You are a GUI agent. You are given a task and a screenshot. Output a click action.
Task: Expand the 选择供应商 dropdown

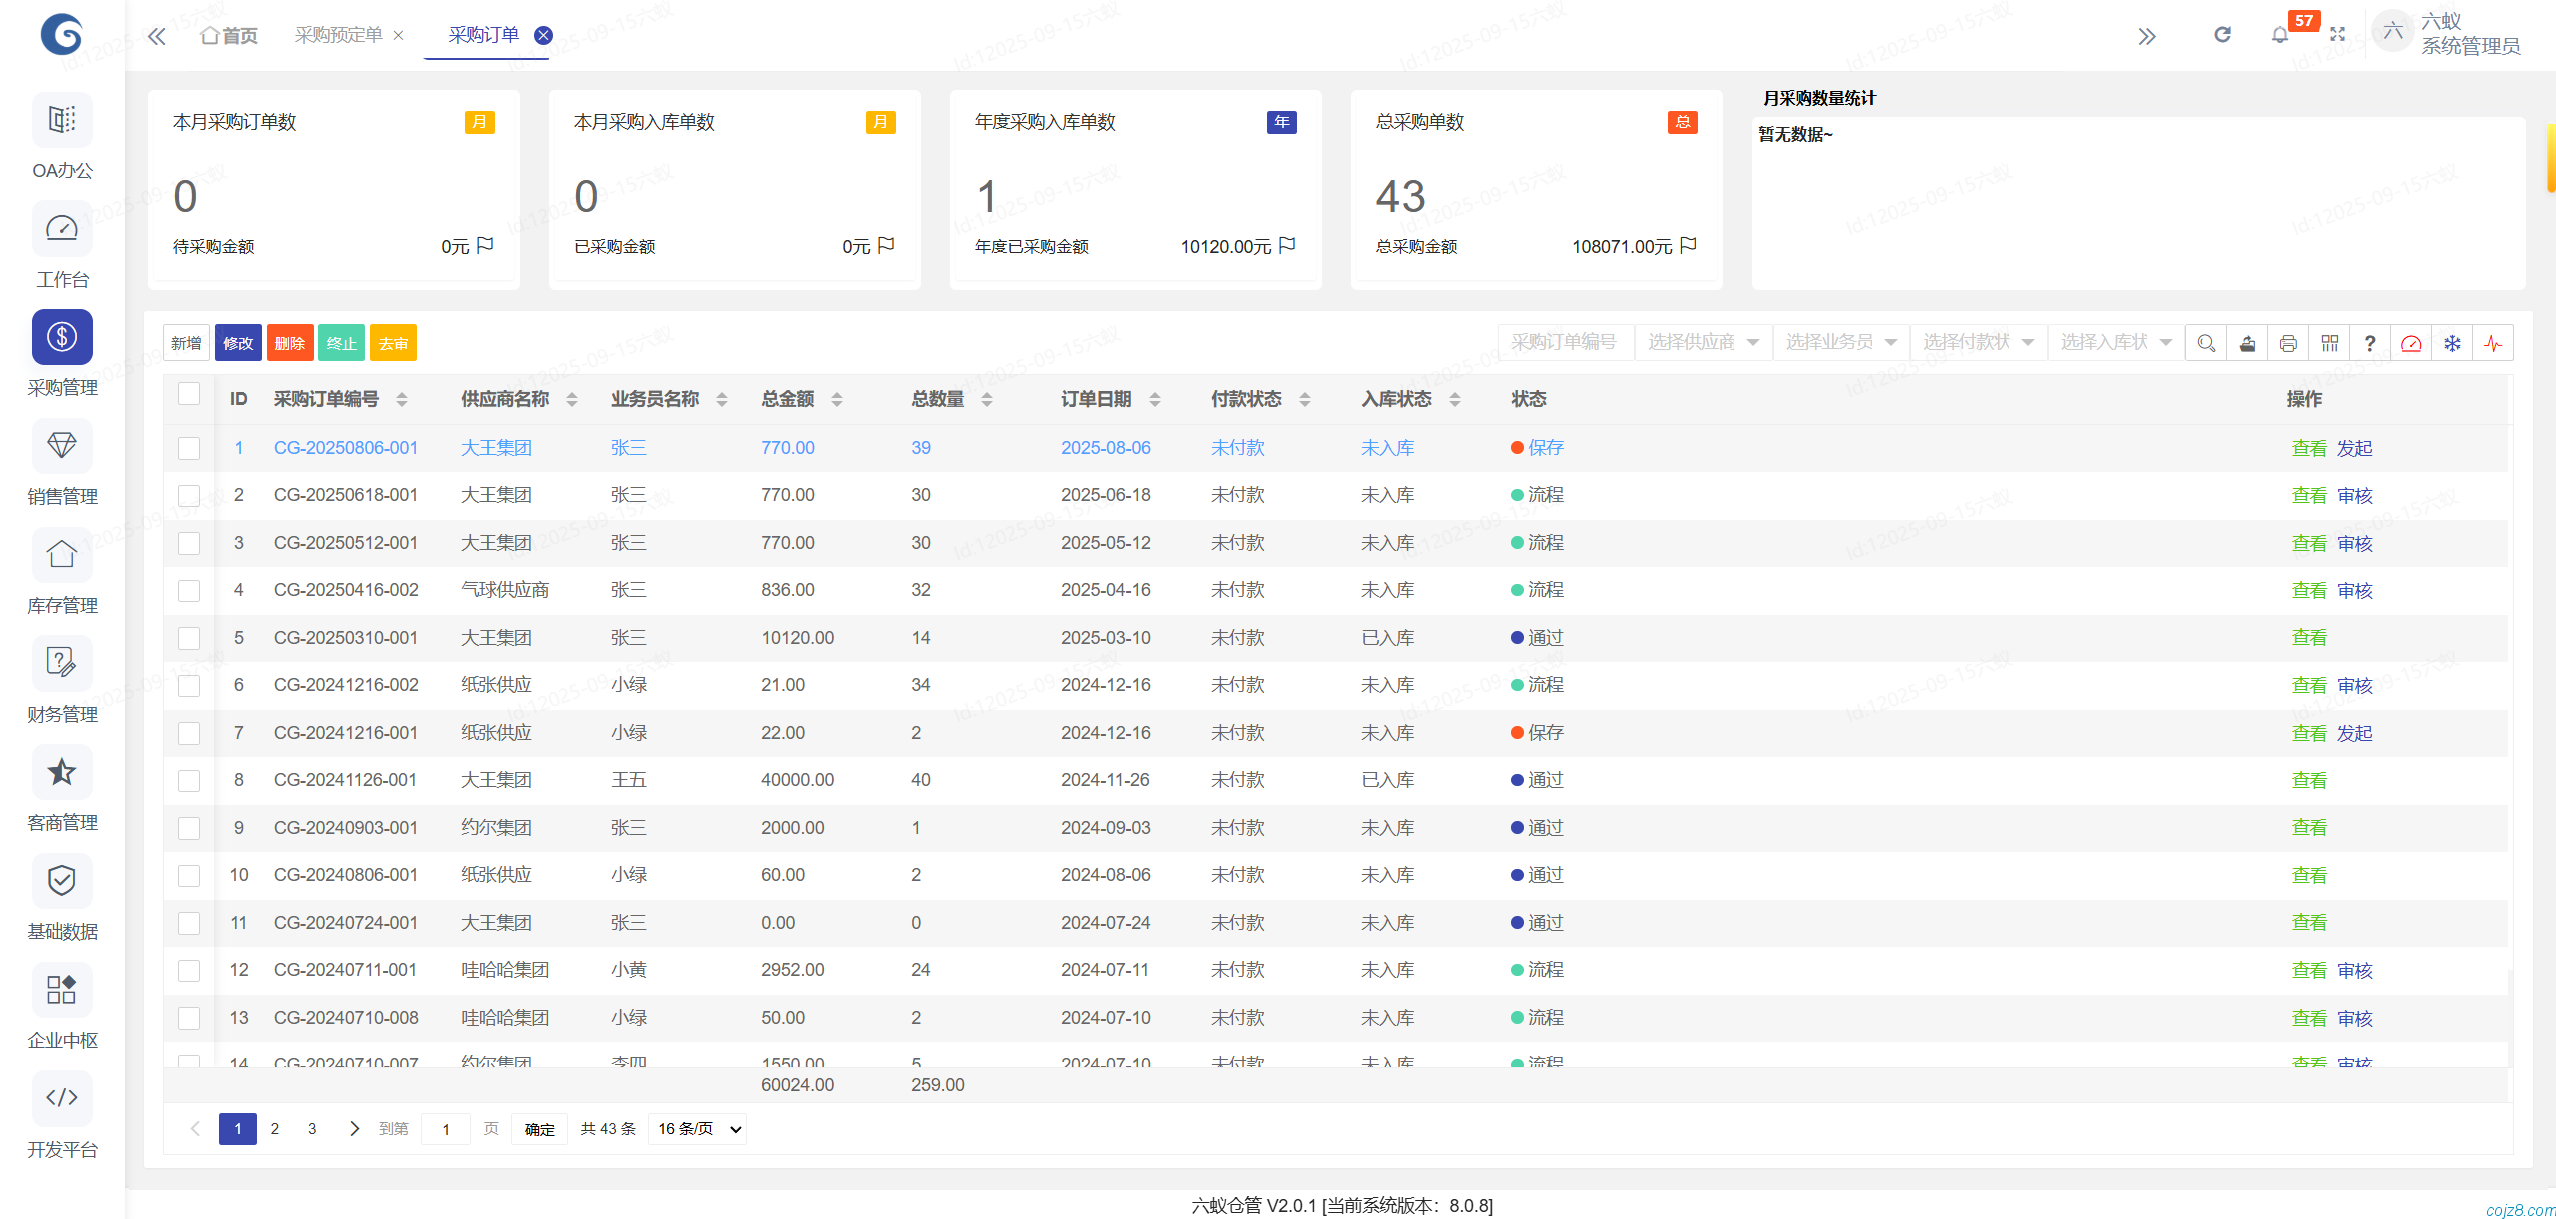[1703, 342]
